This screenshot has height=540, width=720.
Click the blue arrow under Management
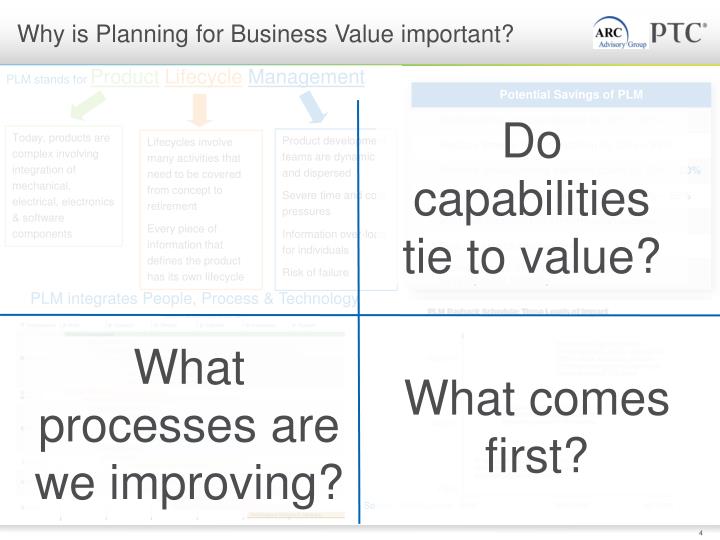[313, 107]
